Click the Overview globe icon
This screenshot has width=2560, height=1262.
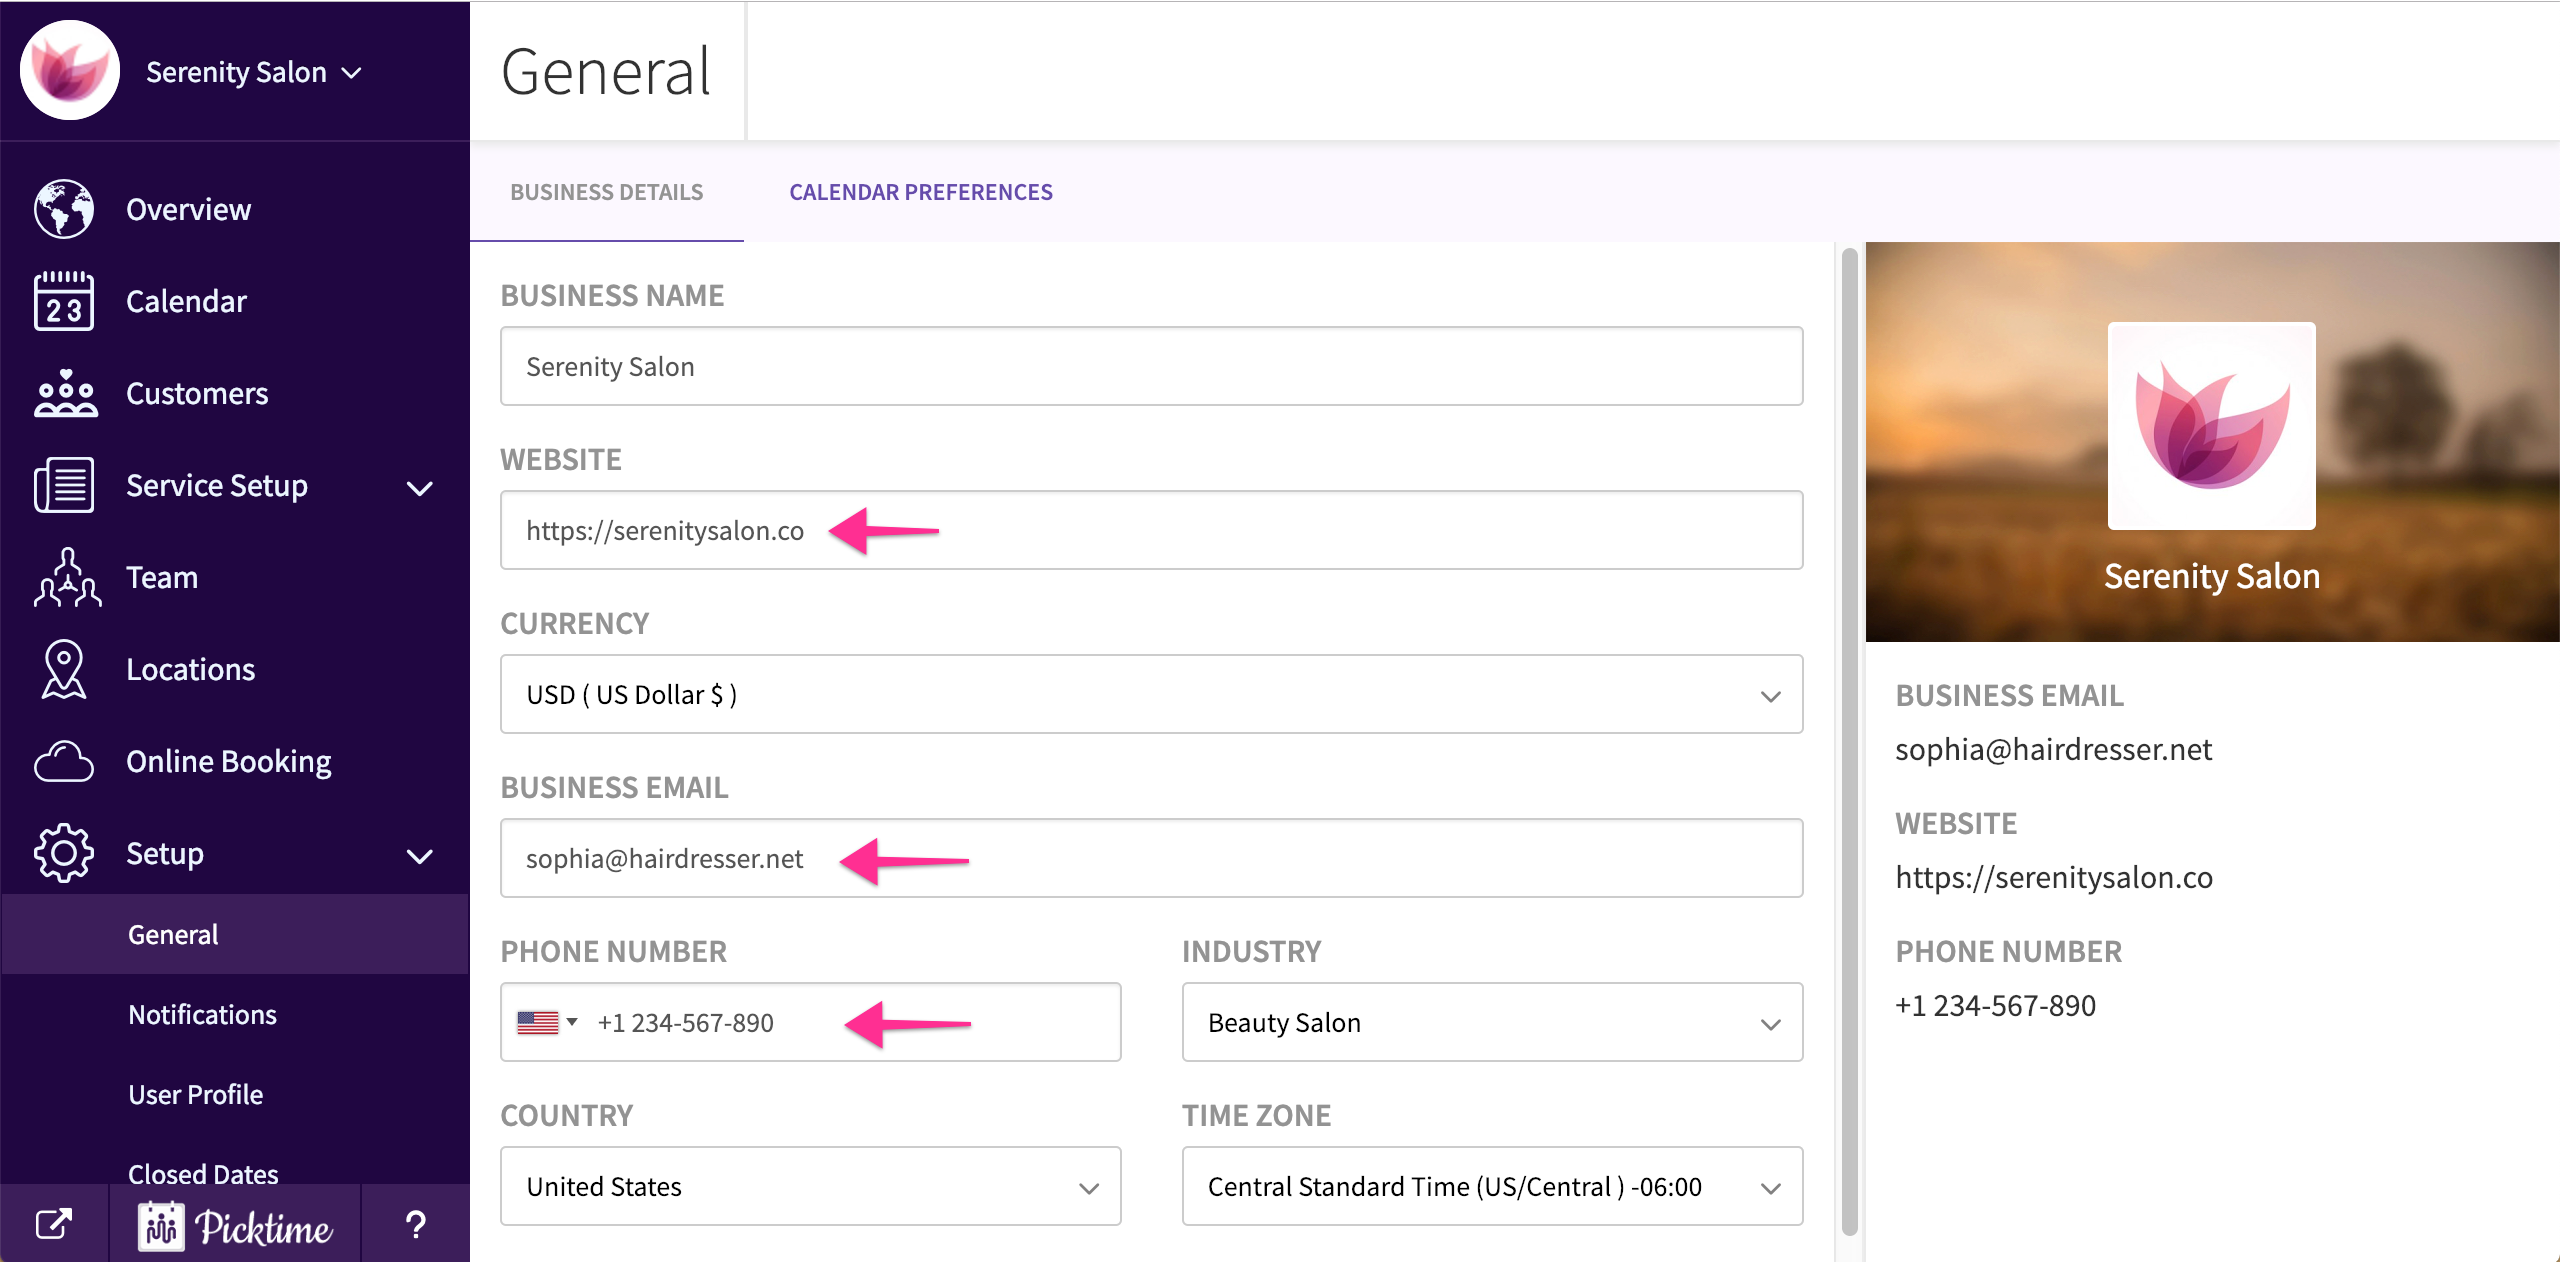[64, 209]
